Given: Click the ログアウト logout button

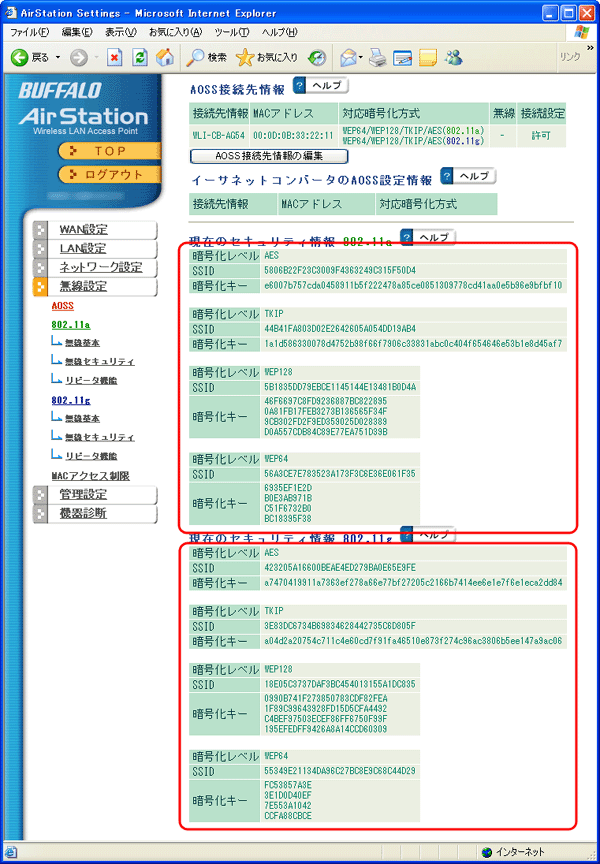Looking at the screenshot, I should tap(110, 175).
